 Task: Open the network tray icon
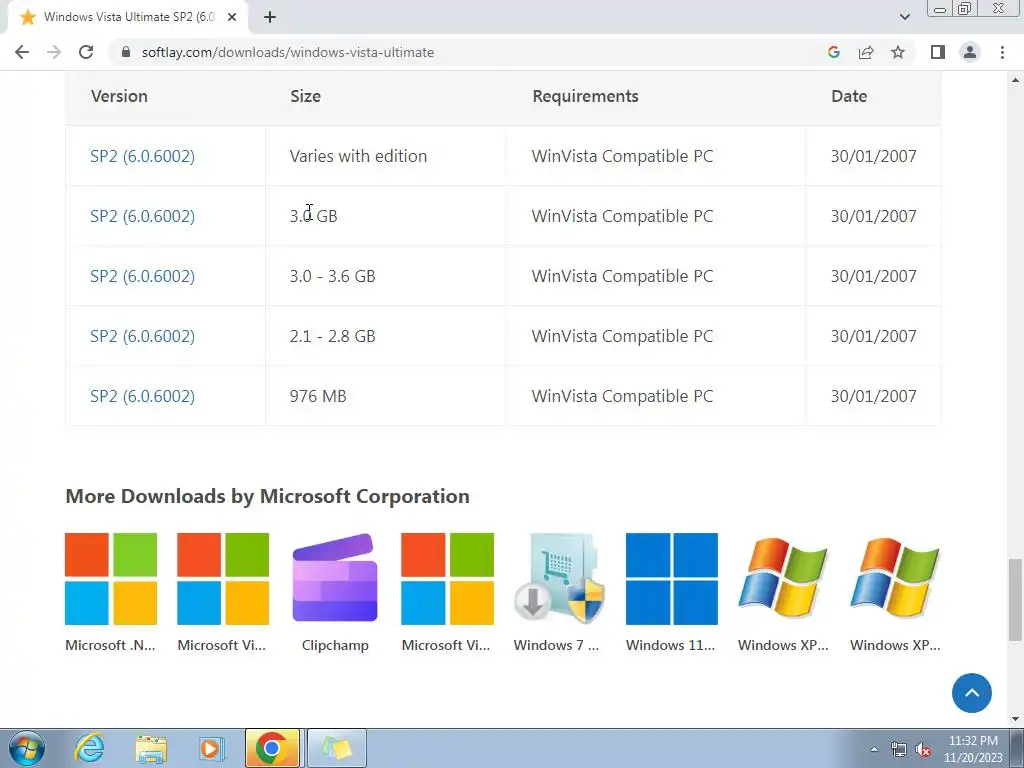coord(899,750)
